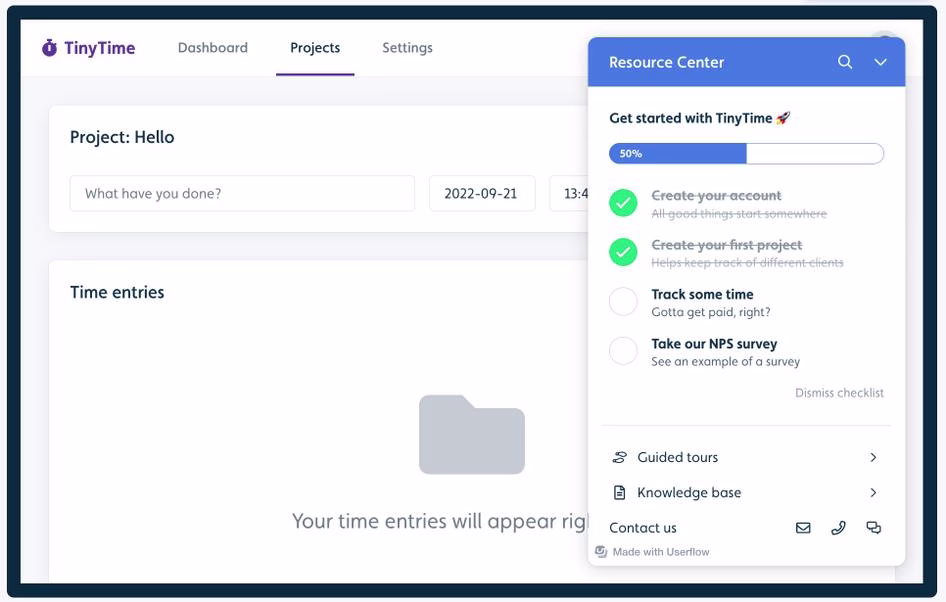Open live chat bubbles icon
Image resolution: width=946 pixels, height=602 pixels.
874,528
